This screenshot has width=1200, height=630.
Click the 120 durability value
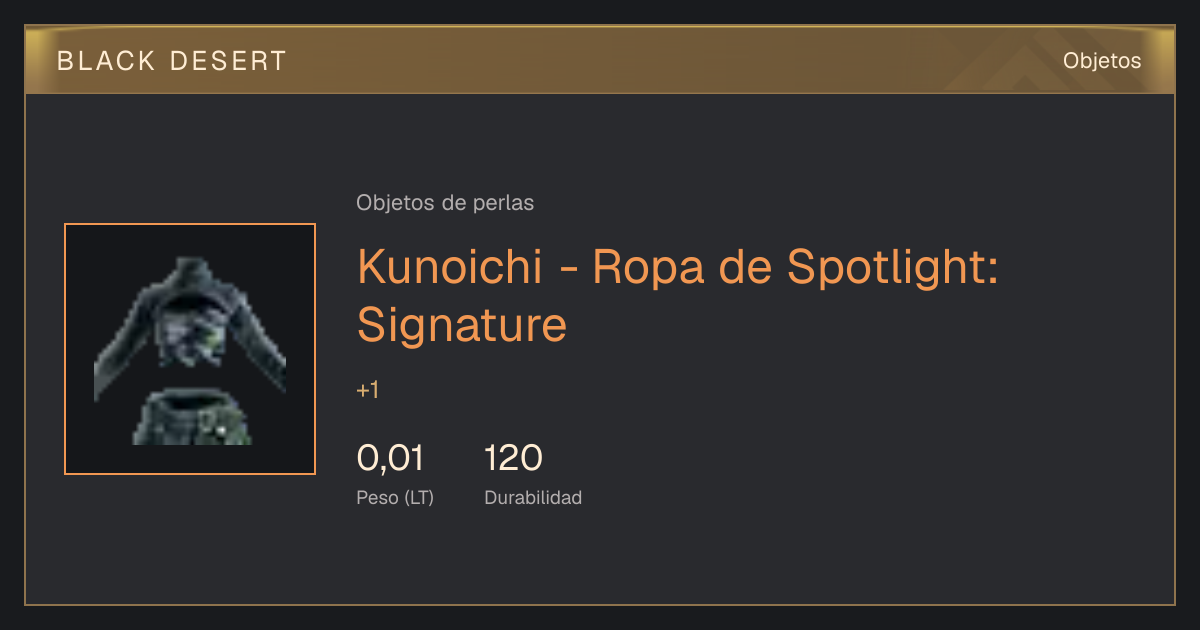tap(513, 459)
